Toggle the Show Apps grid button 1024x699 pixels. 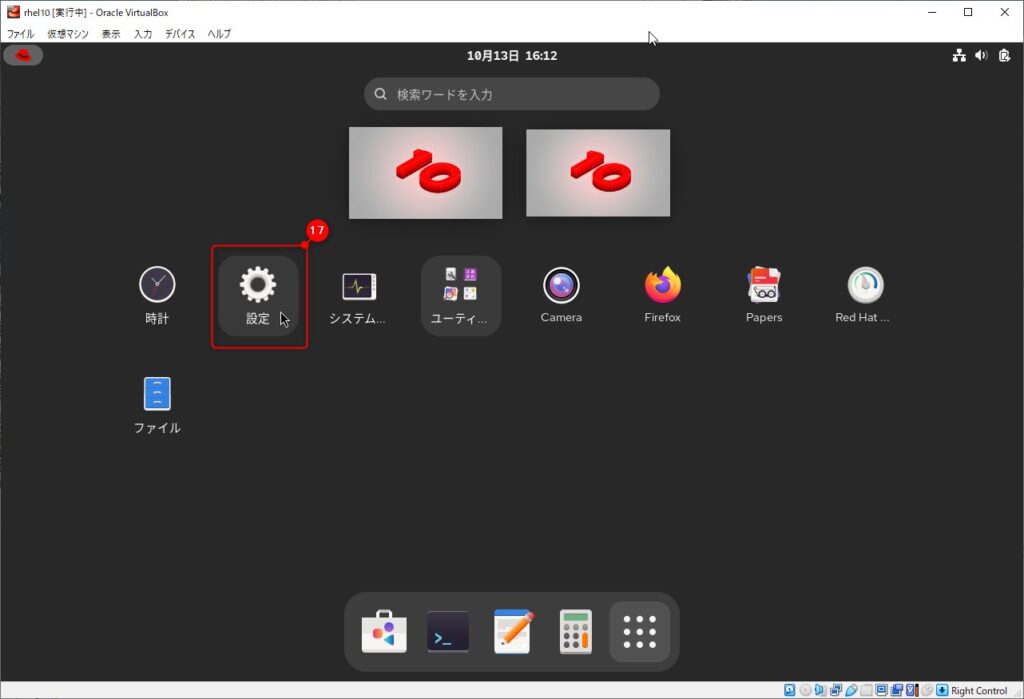point(639,631)
